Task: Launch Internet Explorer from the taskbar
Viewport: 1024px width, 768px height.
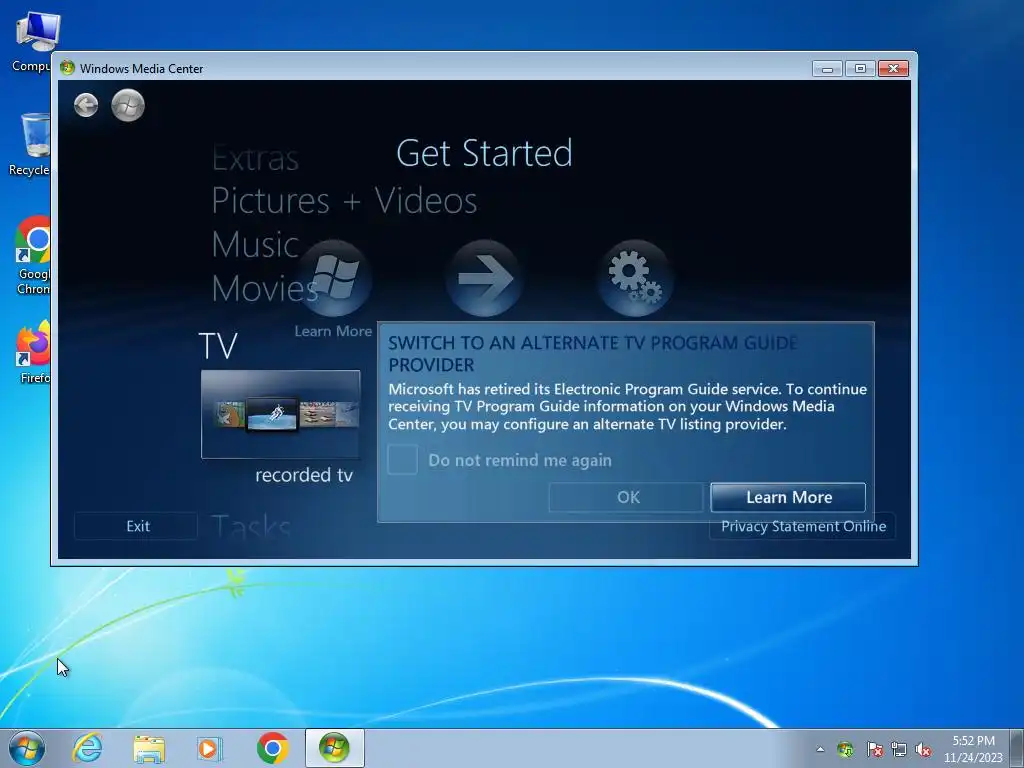Action: (x=88, y=748)
